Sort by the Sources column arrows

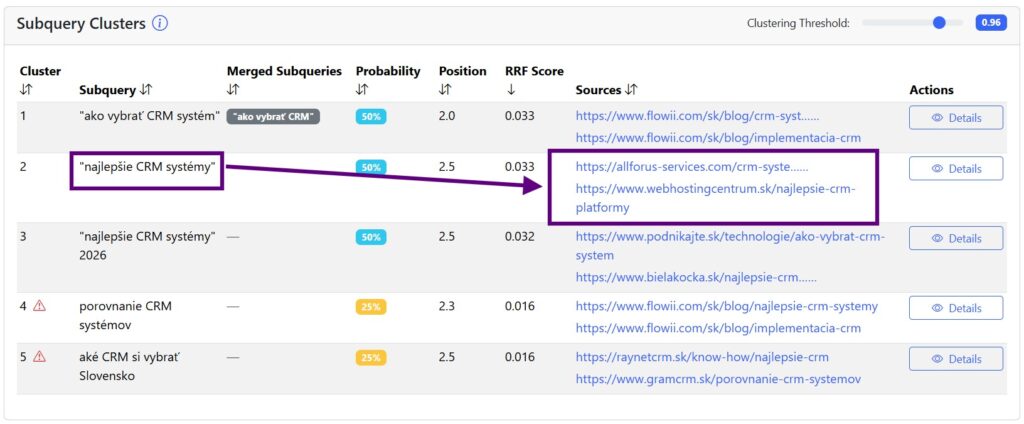click(631, 90)
